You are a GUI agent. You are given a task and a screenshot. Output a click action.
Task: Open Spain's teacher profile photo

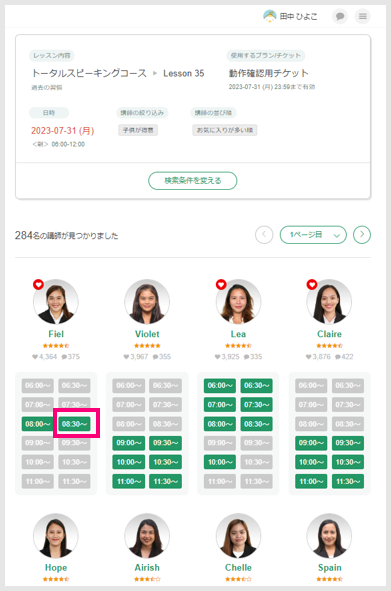329,536
